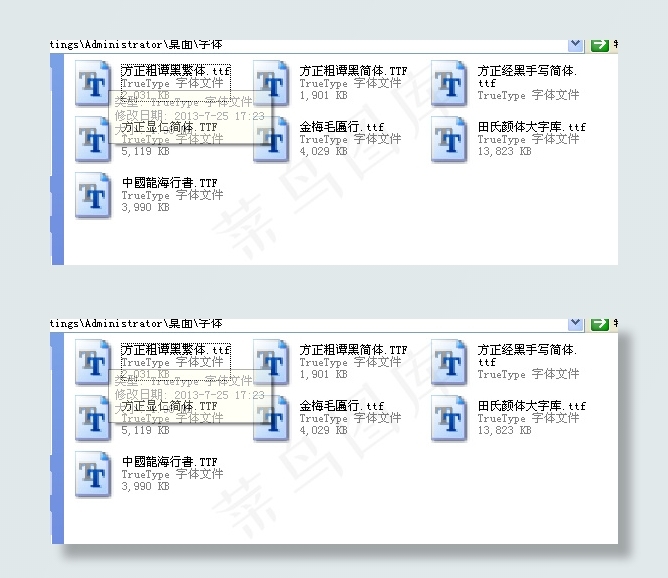This screenshot has width=668, height=578.
Task: Click file name 金梅毛匾行.ttf in lower window
Action: [342, 406]
